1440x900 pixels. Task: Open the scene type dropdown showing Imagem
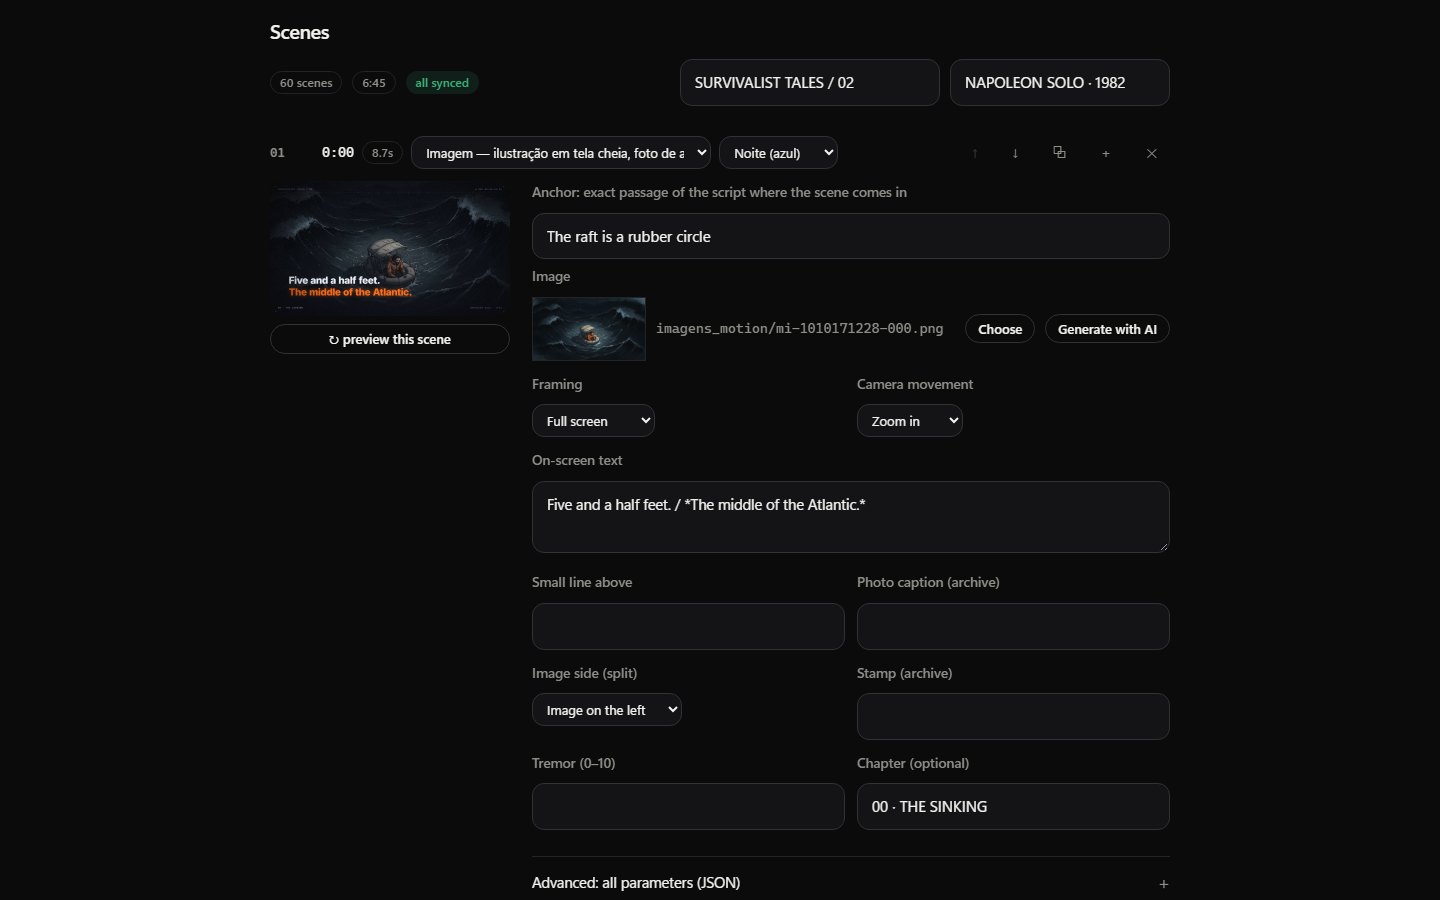[x=561, y=153]
